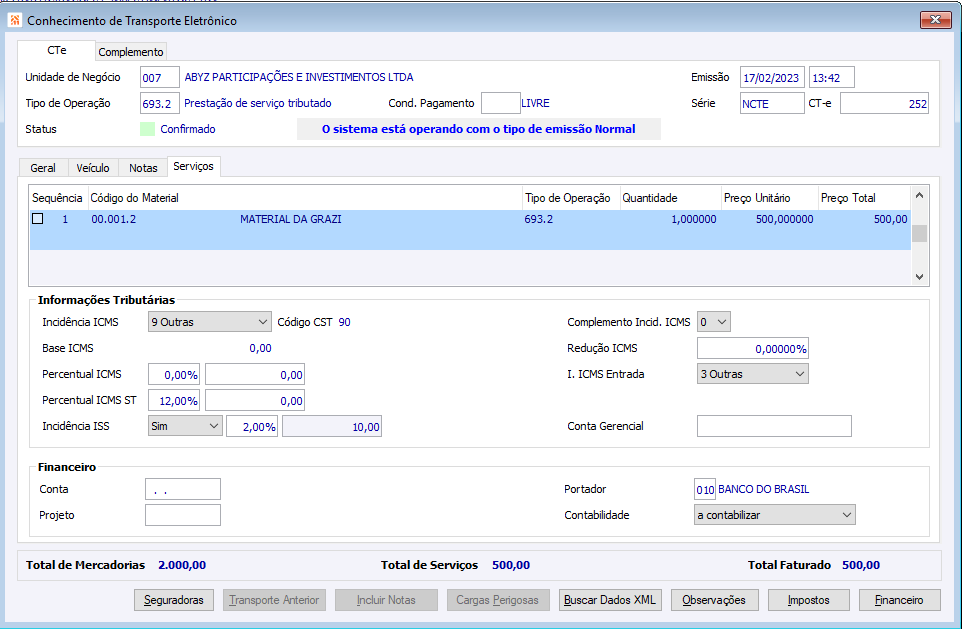Viewport: 962px width, 629px height.
Task: Select the Notas tab
Action: point(143,168)
